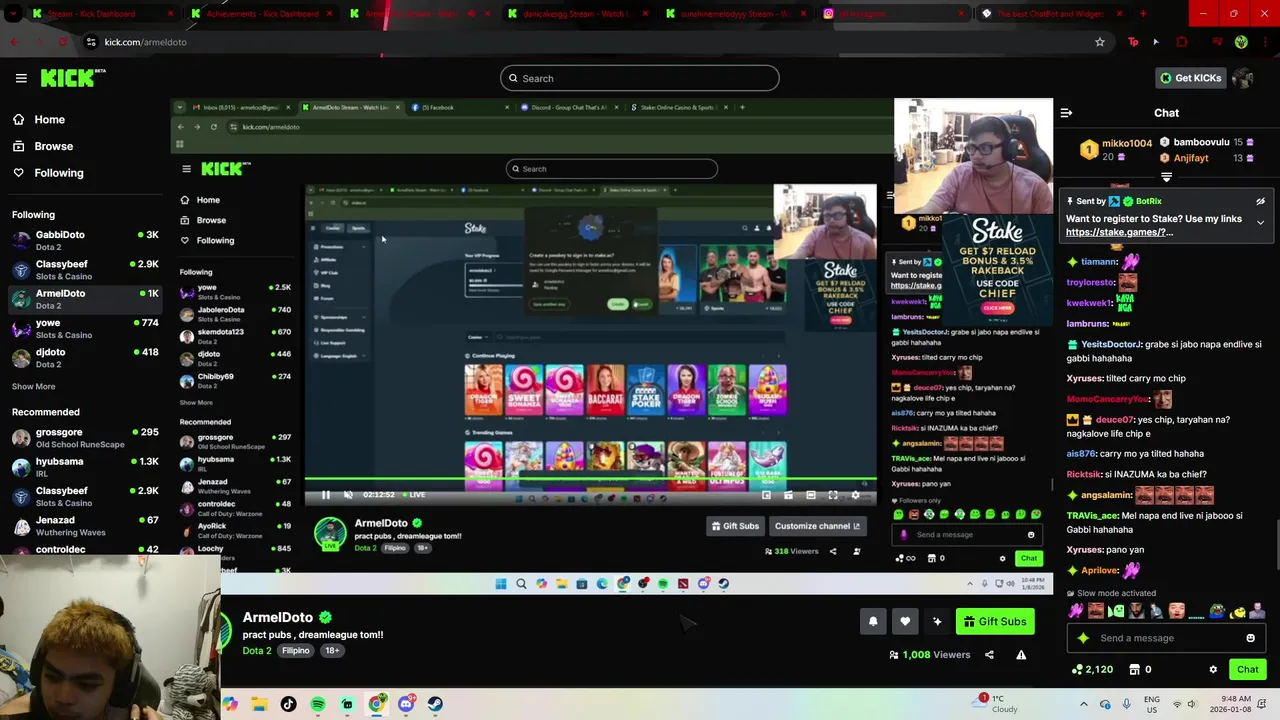Go to the Kick logo homepage
Image resolution: width=1280 pixels, height=720 pixels.
(73, 78)
